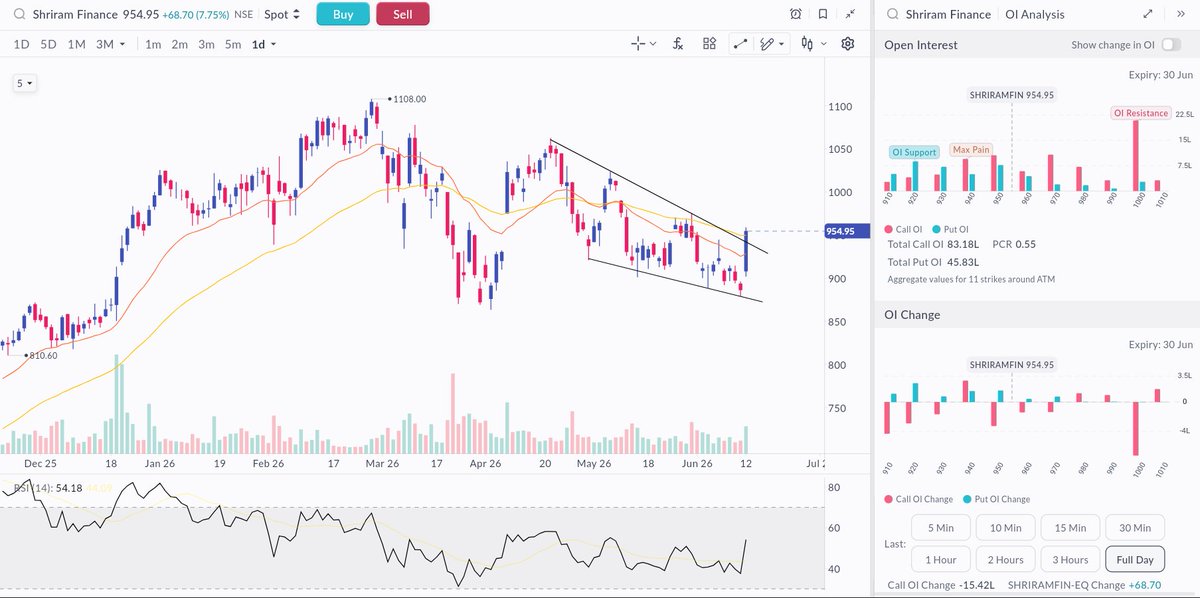The height and width of the screenshot is (598, 1200).
Task: Collapse the chart with shrink arrows icon
Action: click(x=850, y=14)
